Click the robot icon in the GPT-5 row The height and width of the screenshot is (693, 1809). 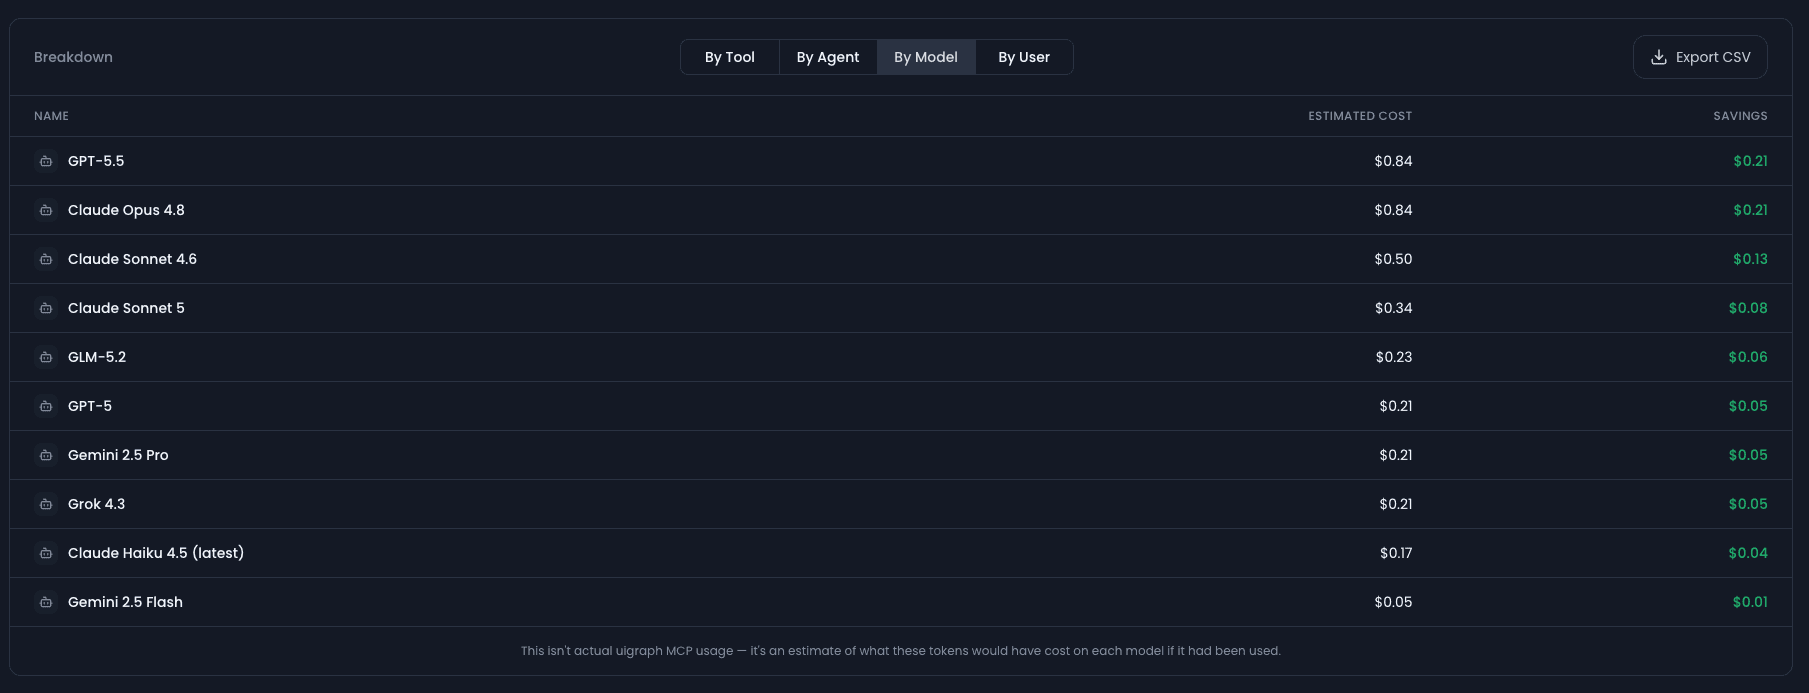coord(46,406)
